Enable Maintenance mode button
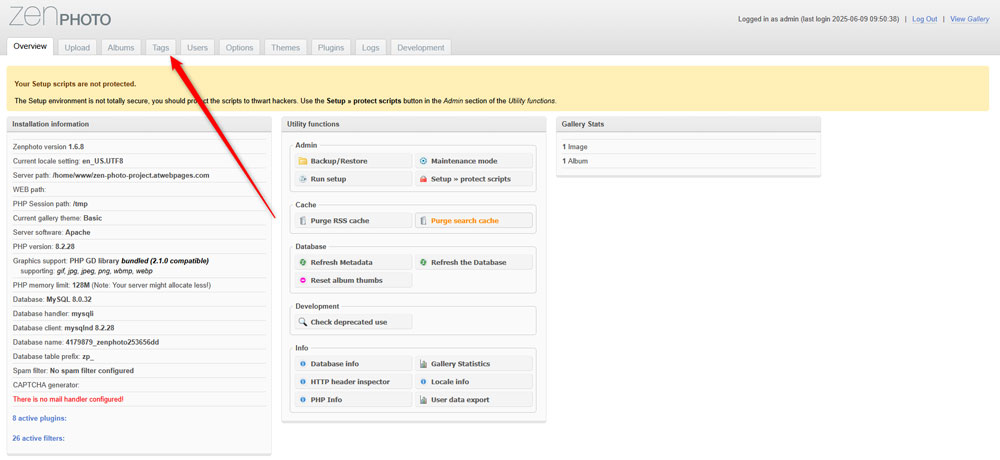The height and width of the screenshot is (460, 1000). pyautogui.click(x=474, y=161)
